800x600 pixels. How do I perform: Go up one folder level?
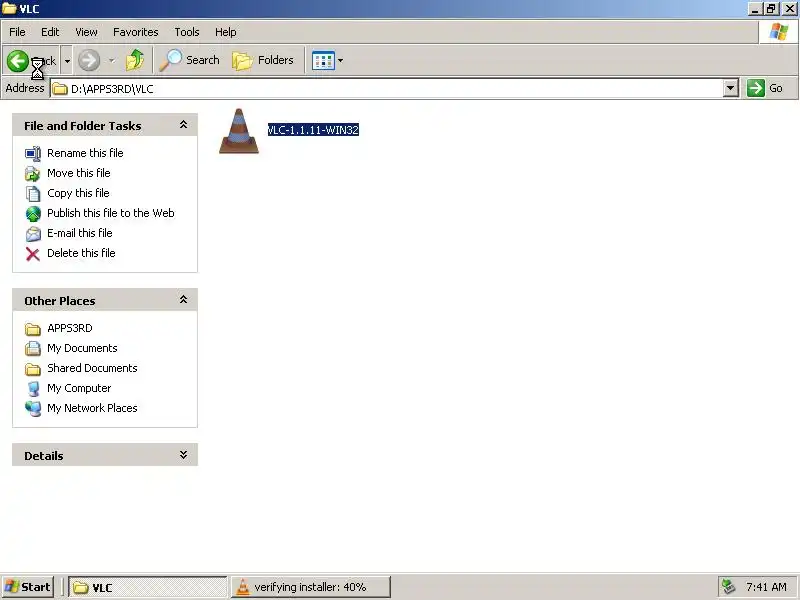click(135, 60)
